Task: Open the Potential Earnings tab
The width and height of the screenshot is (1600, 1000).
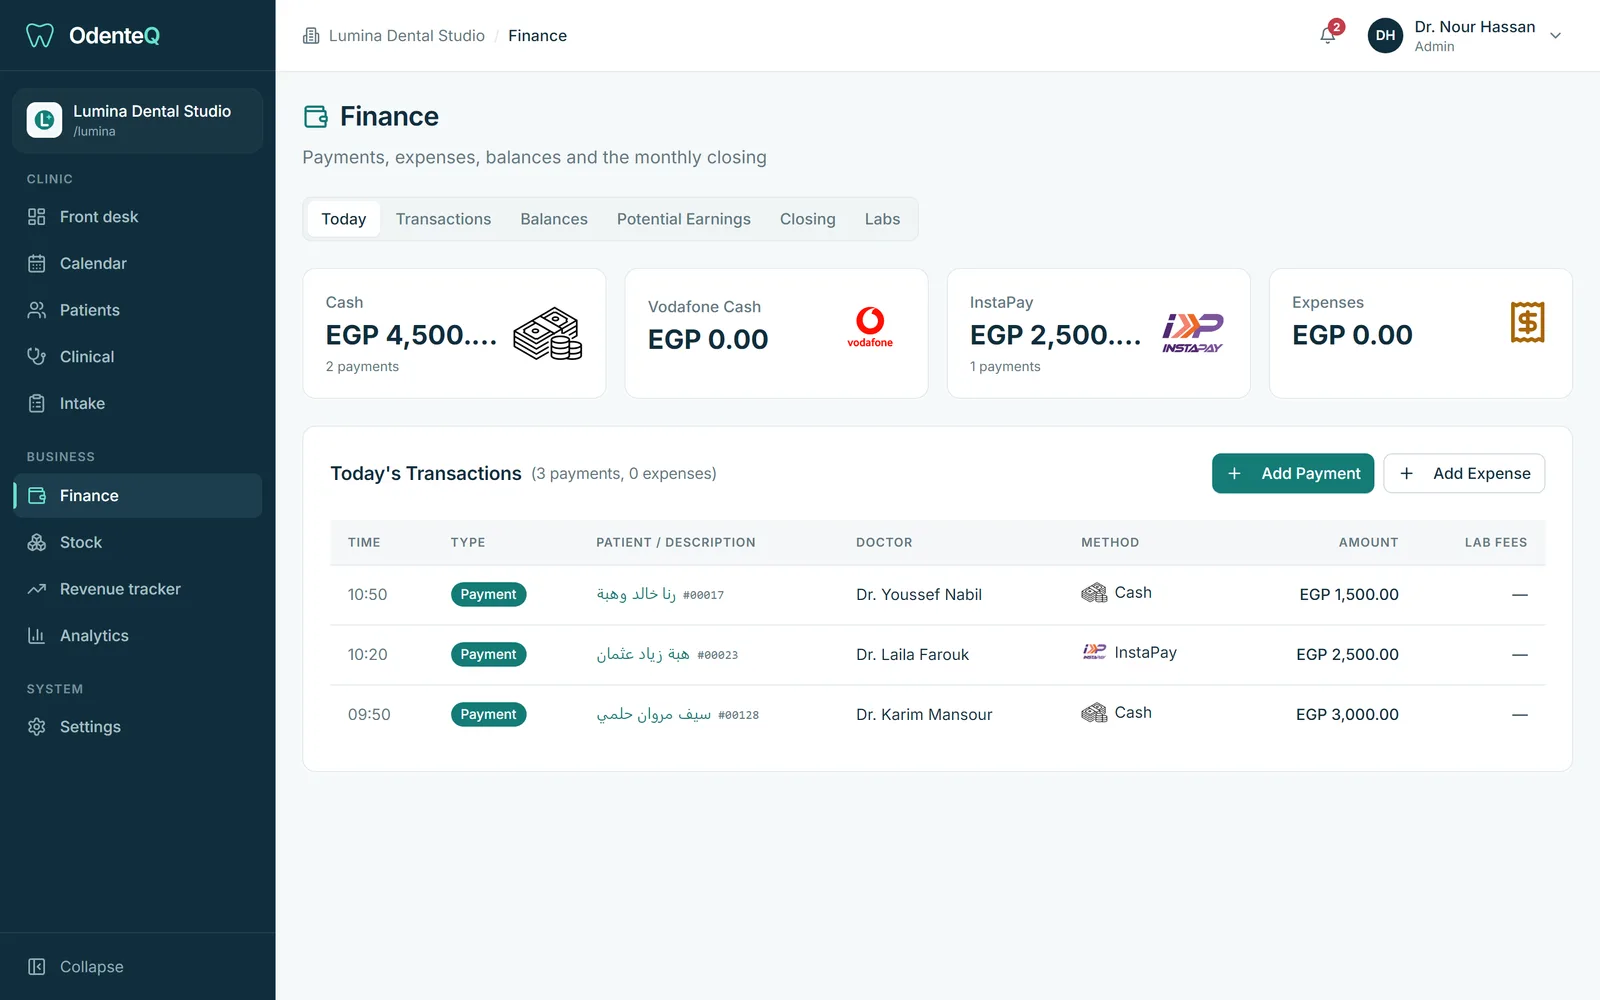Action: pyautogui.click(x=684, y=219)
